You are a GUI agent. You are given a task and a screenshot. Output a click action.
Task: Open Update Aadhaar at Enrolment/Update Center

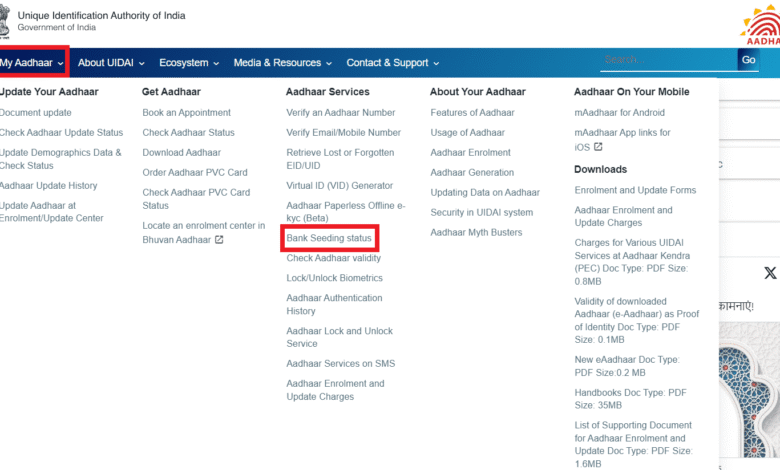pyautogui.click(x=52, y=212)
